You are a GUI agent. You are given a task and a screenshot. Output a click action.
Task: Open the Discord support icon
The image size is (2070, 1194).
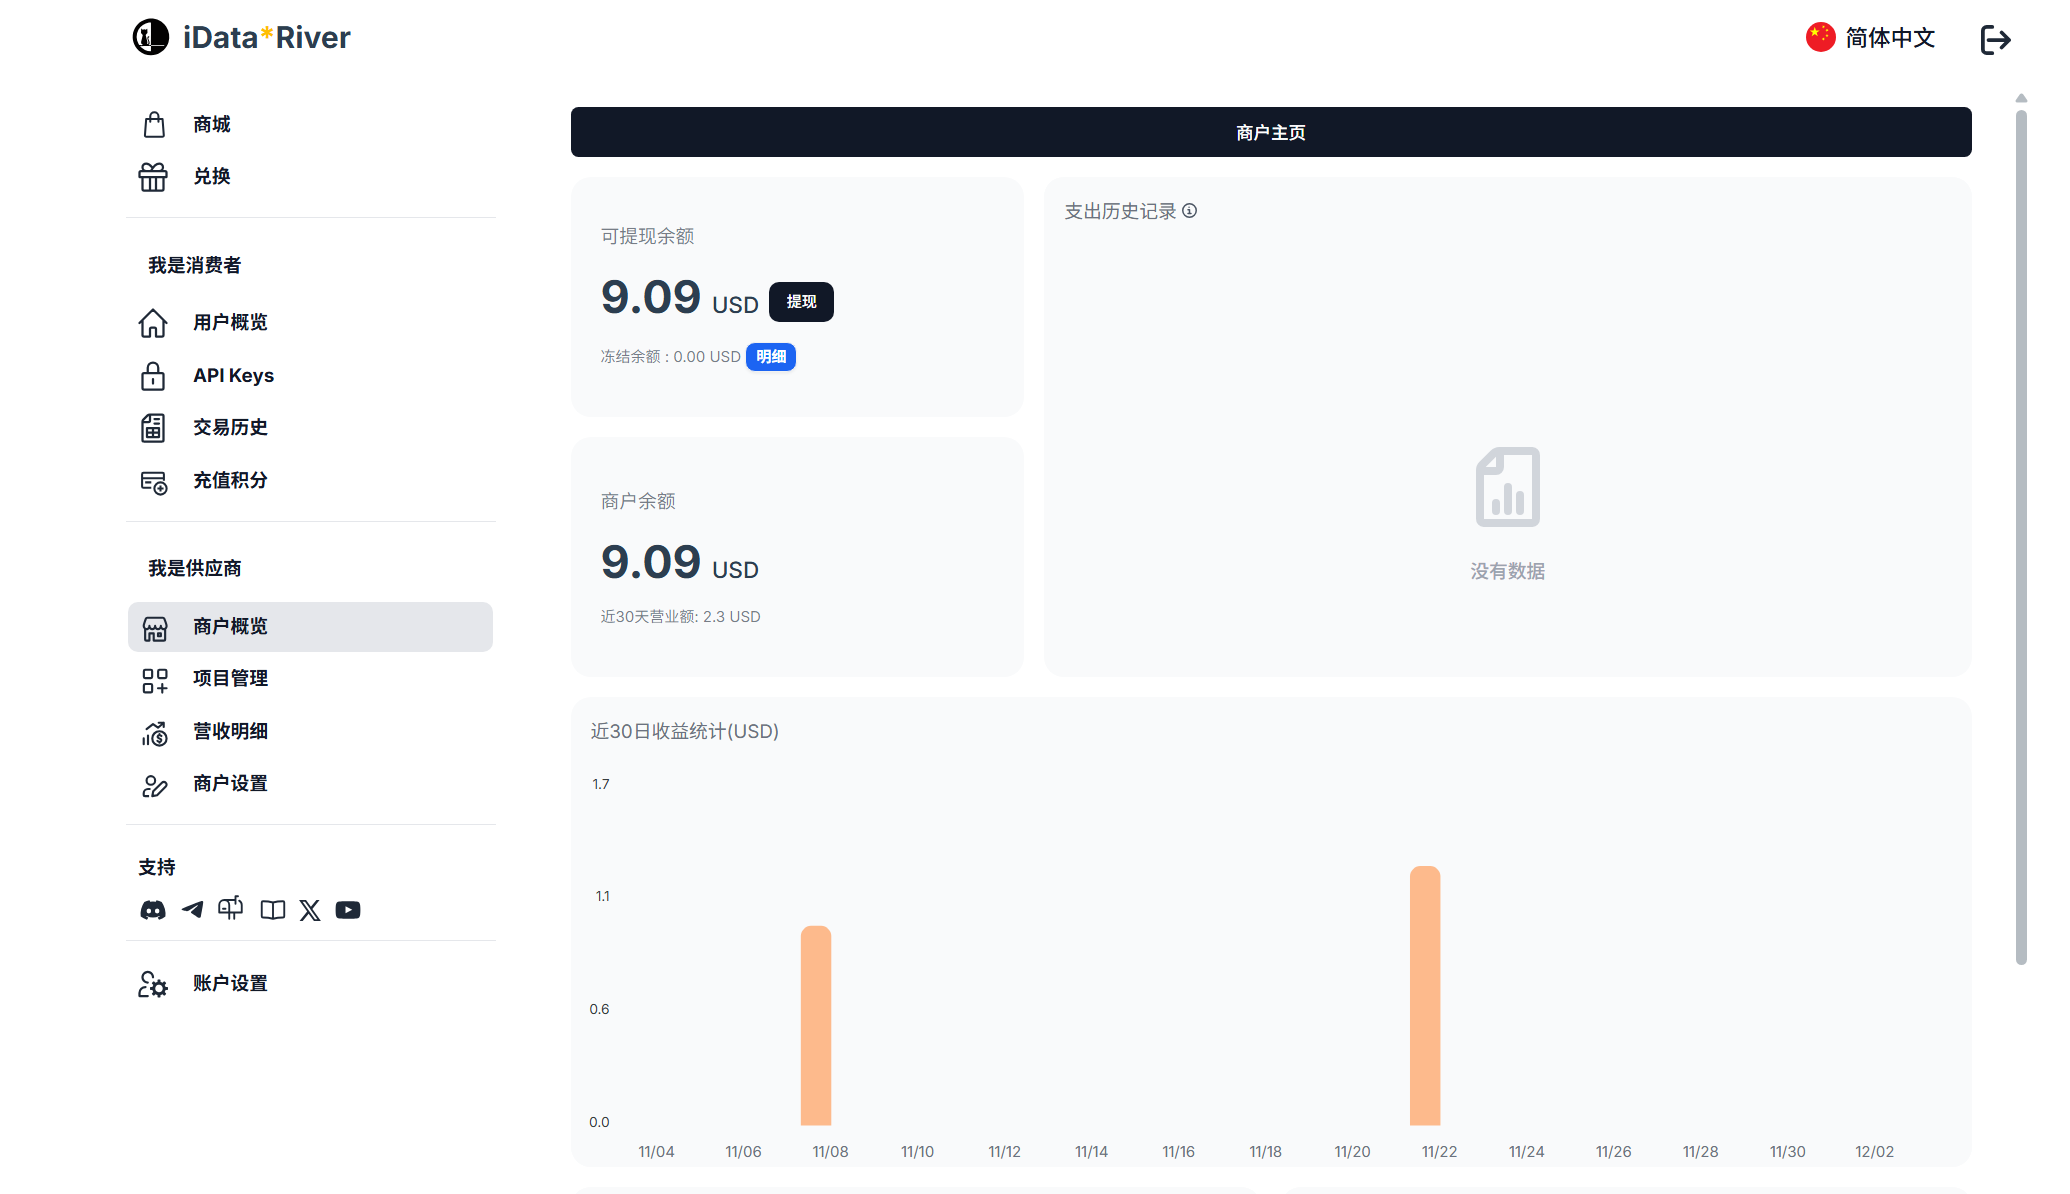pos(153,910)
